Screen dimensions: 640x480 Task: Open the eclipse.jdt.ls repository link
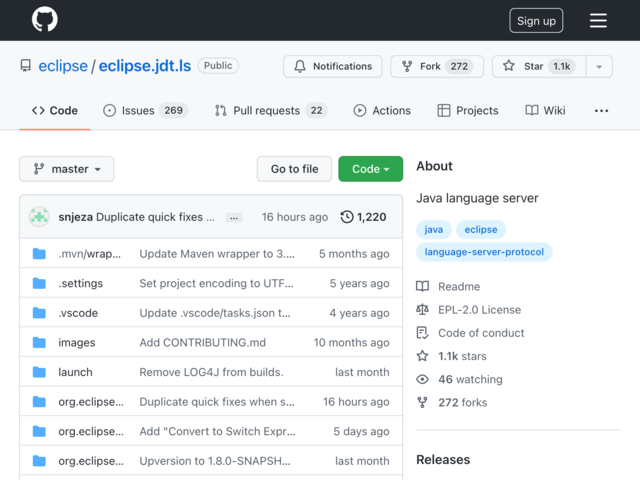point(144,66)
